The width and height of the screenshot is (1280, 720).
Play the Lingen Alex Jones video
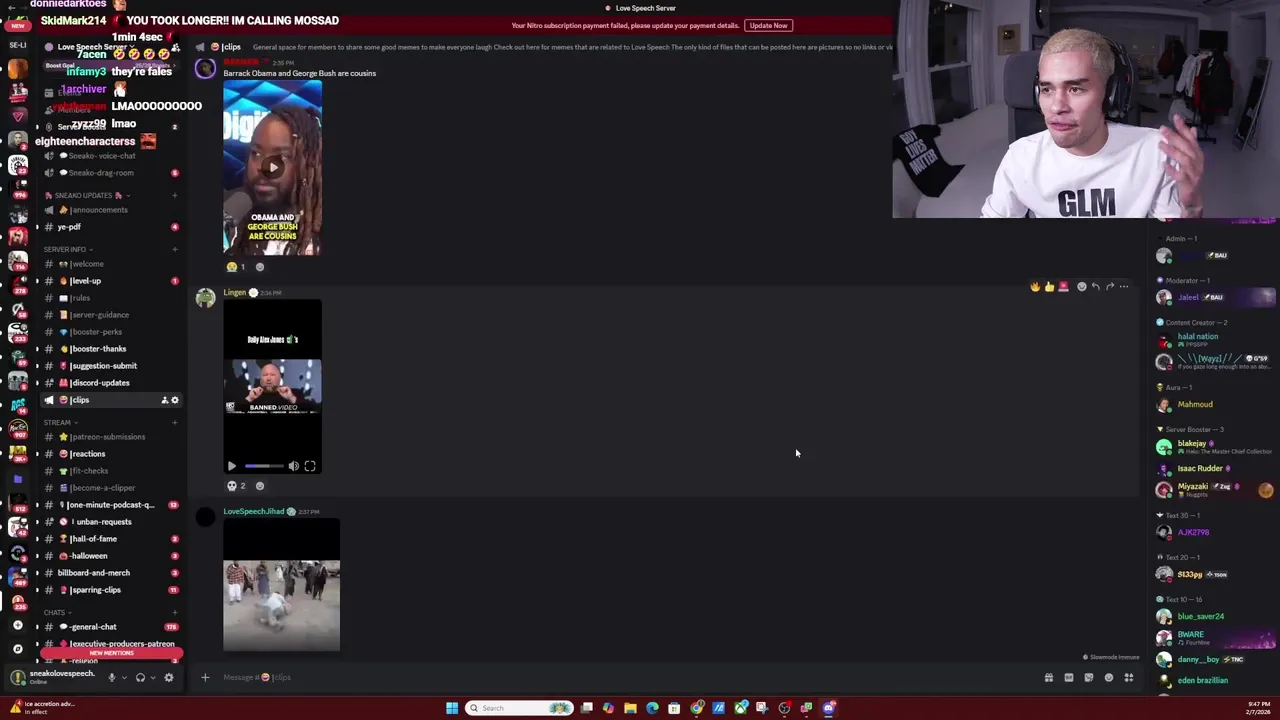232,466
